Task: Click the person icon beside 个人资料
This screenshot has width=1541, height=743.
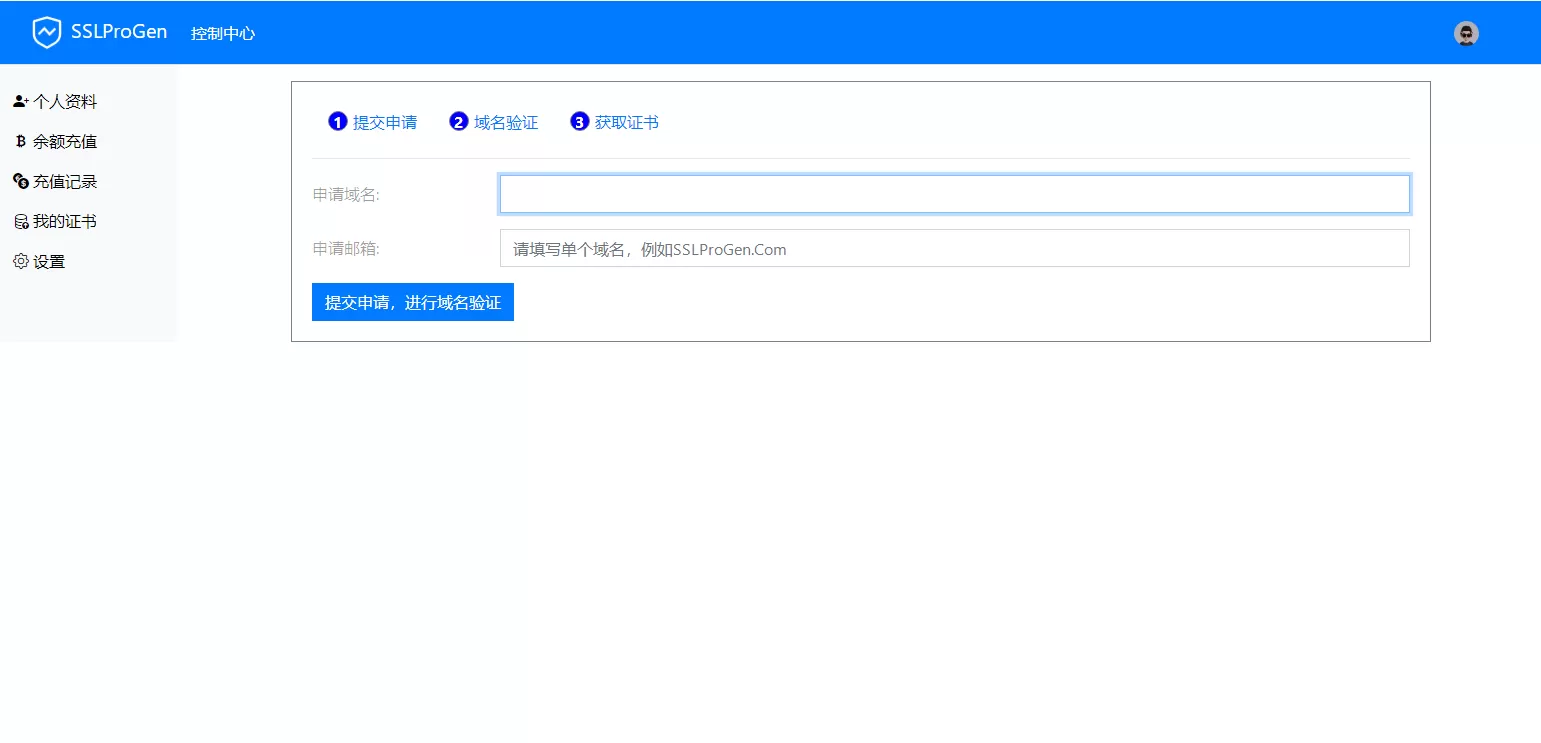Action: point(20,102)
